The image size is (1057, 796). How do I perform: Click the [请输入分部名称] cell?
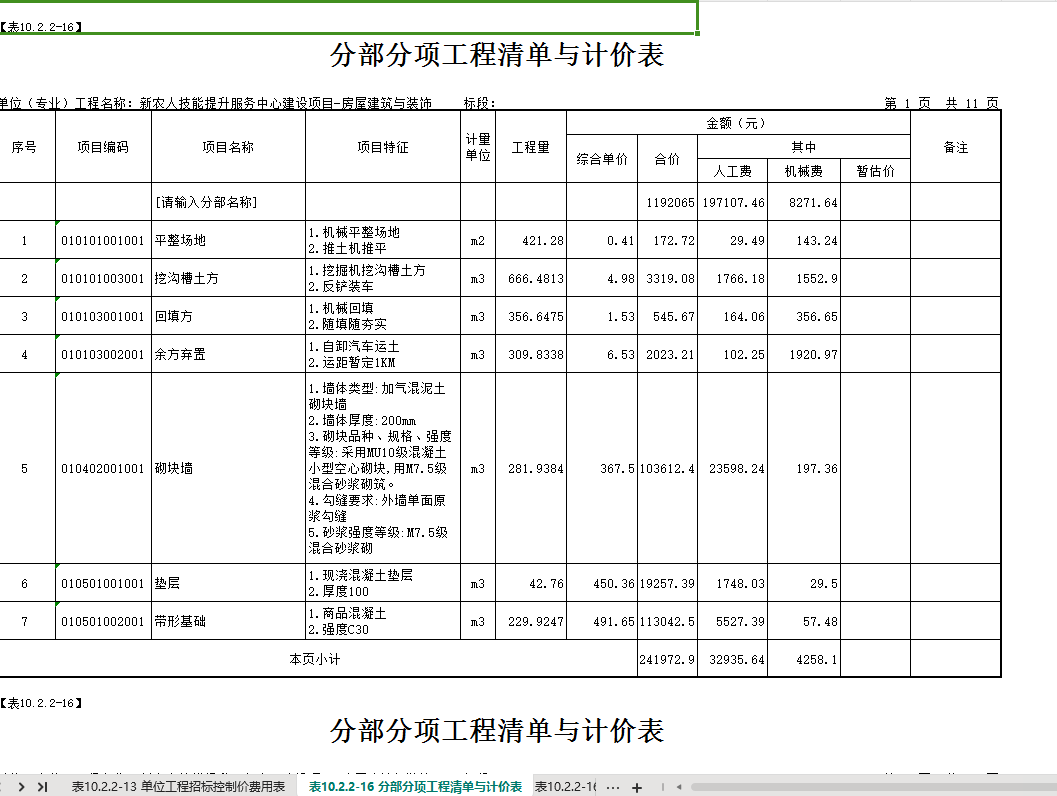229,202
